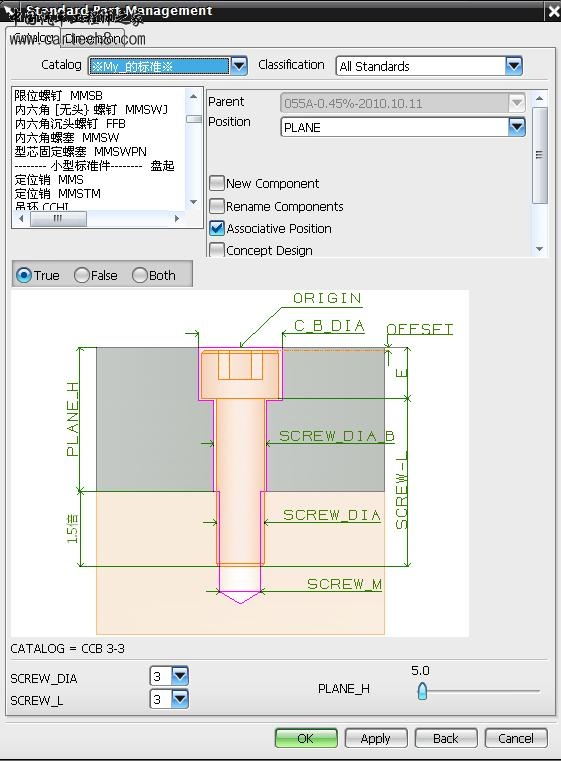This screenshot has height=761, width=561.
Task: Click the Back button
Action: coord(446,738)
